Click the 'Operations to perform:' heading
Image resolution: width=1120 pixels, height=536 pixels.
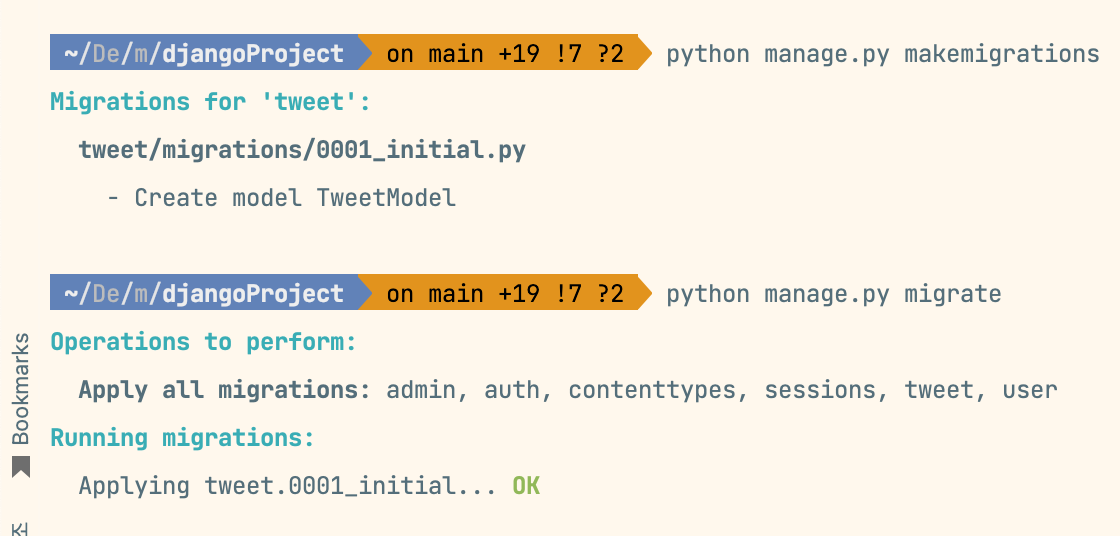203,342
